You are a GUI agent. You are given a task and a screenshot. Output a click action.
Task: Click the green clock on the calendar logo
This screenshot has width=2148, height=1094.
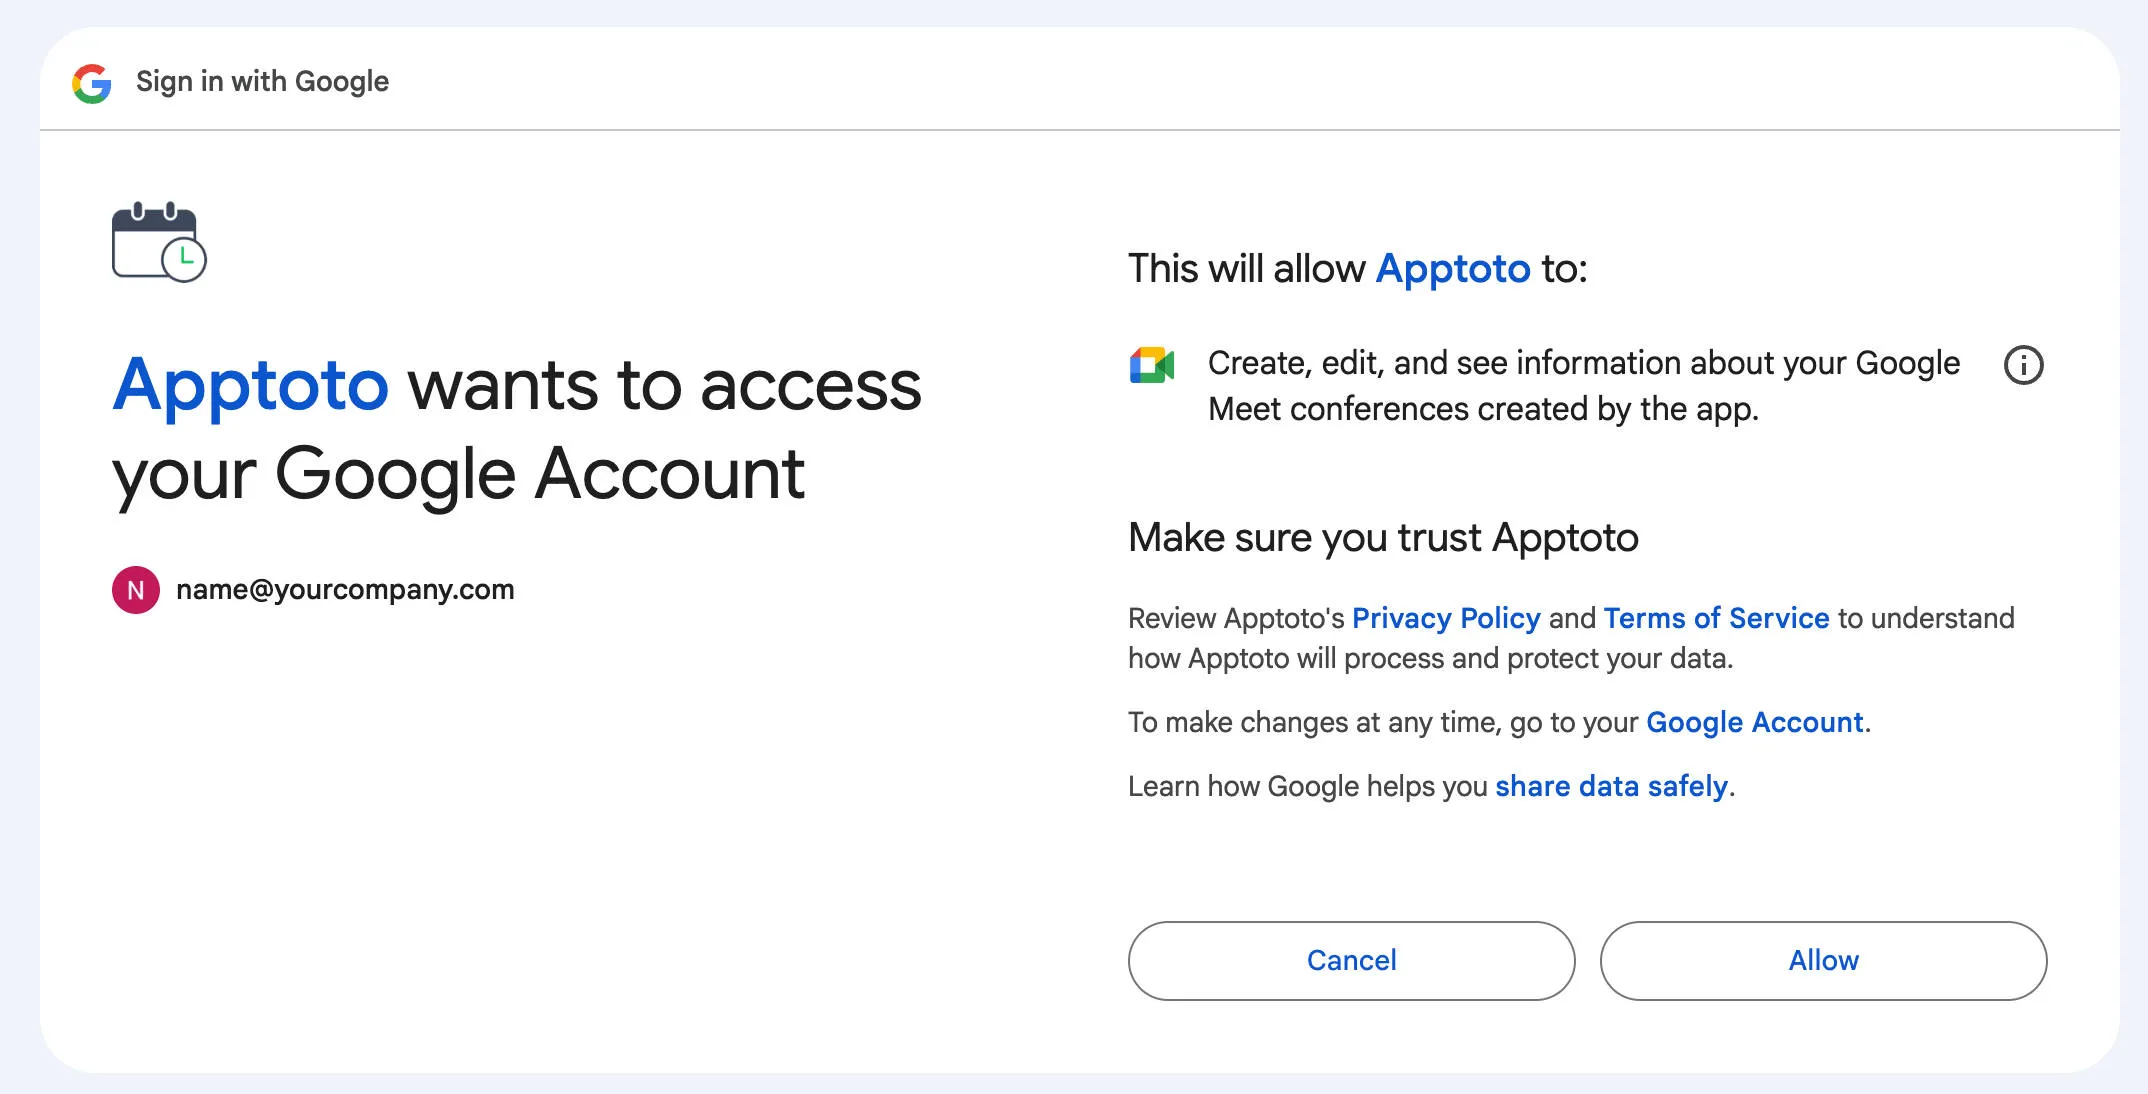coord(184,260)
